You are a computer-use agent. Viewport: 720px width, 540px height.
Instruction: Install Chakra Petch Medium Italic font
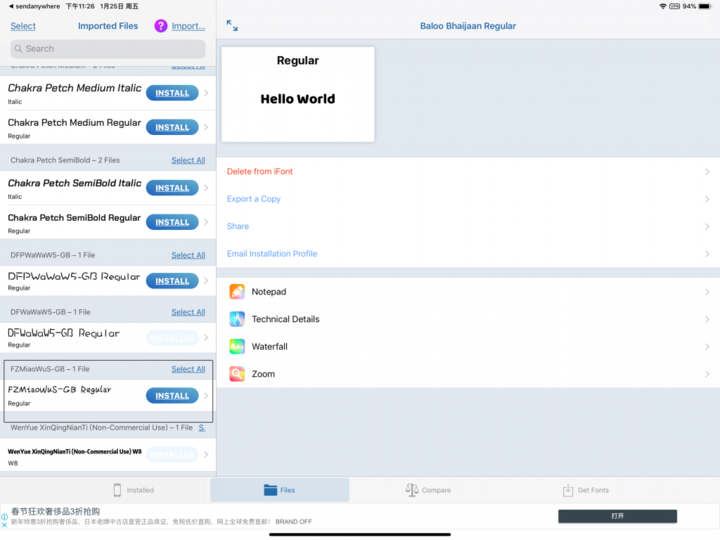[x=172, y=93]
